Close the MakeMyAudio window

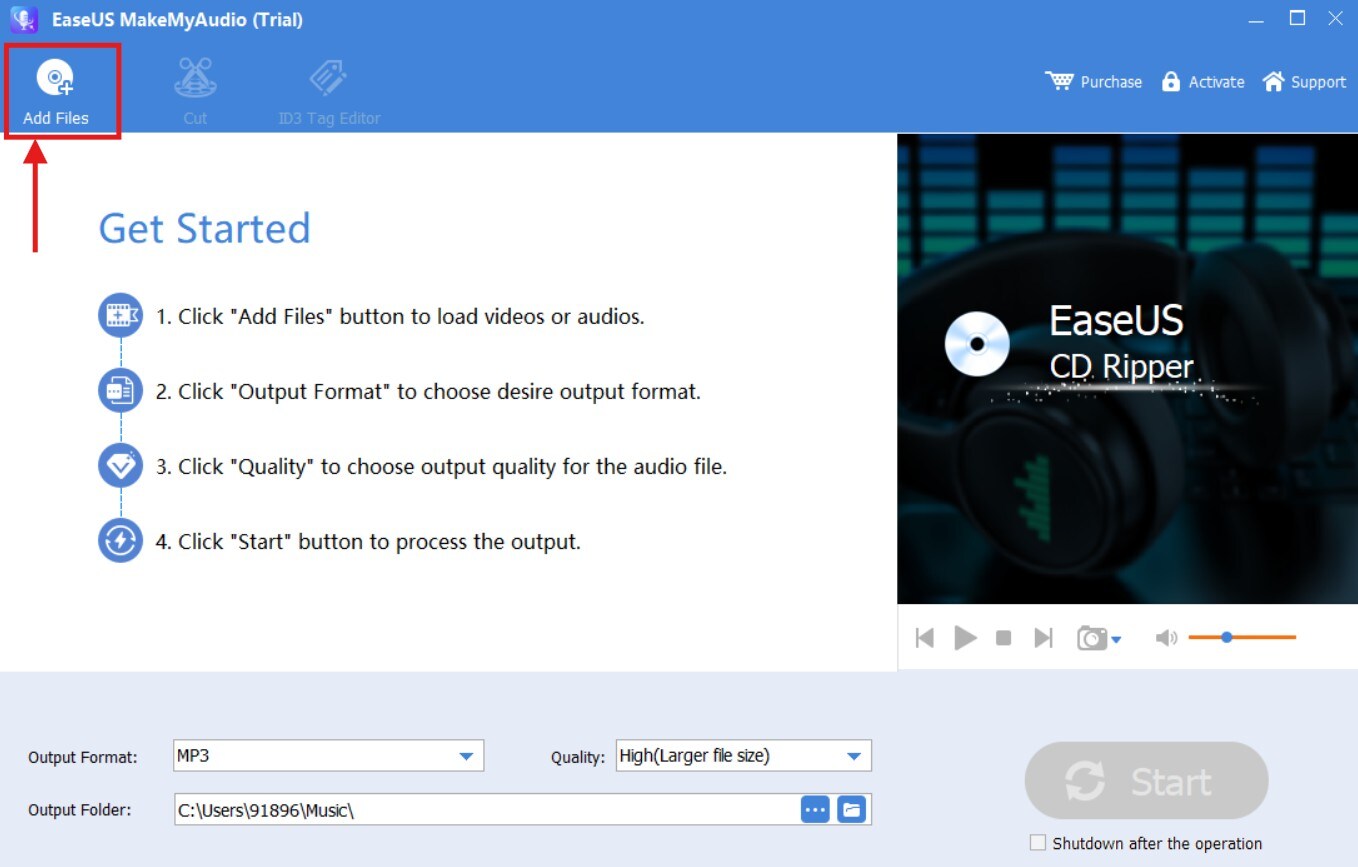tap(1335, 18)
